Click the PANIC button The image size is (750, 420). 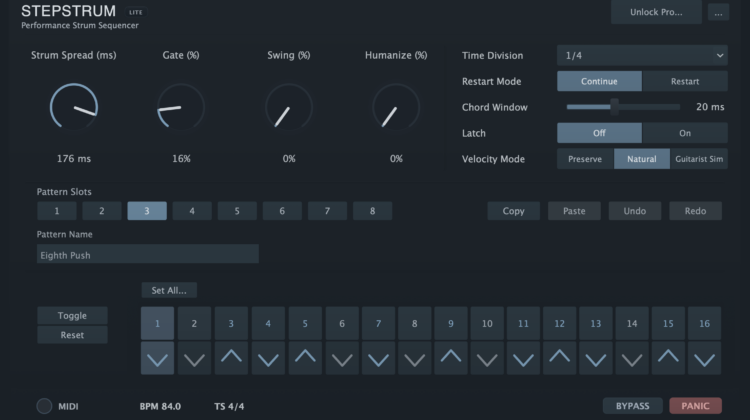[x=695, y=406]
